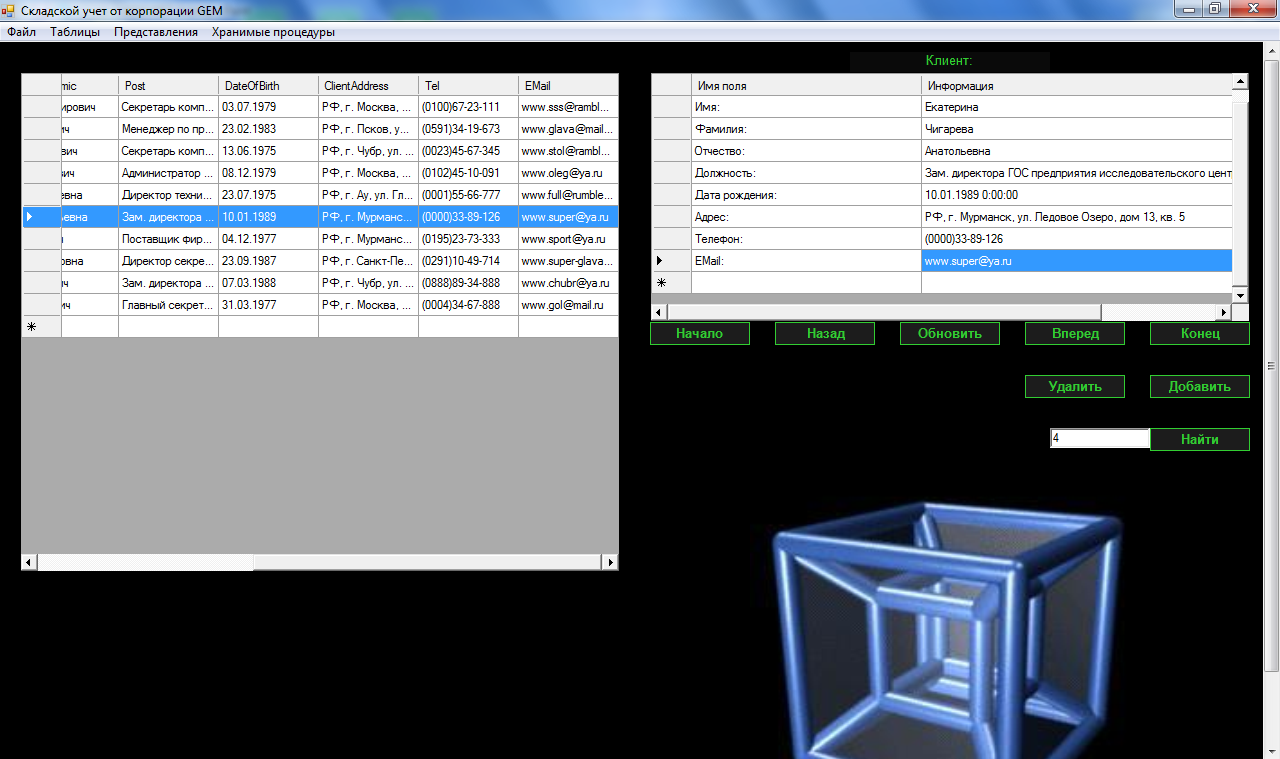Open the Хранимые процедуры menu
Viewport: 1280px width, 759px height.
(273, 32)
